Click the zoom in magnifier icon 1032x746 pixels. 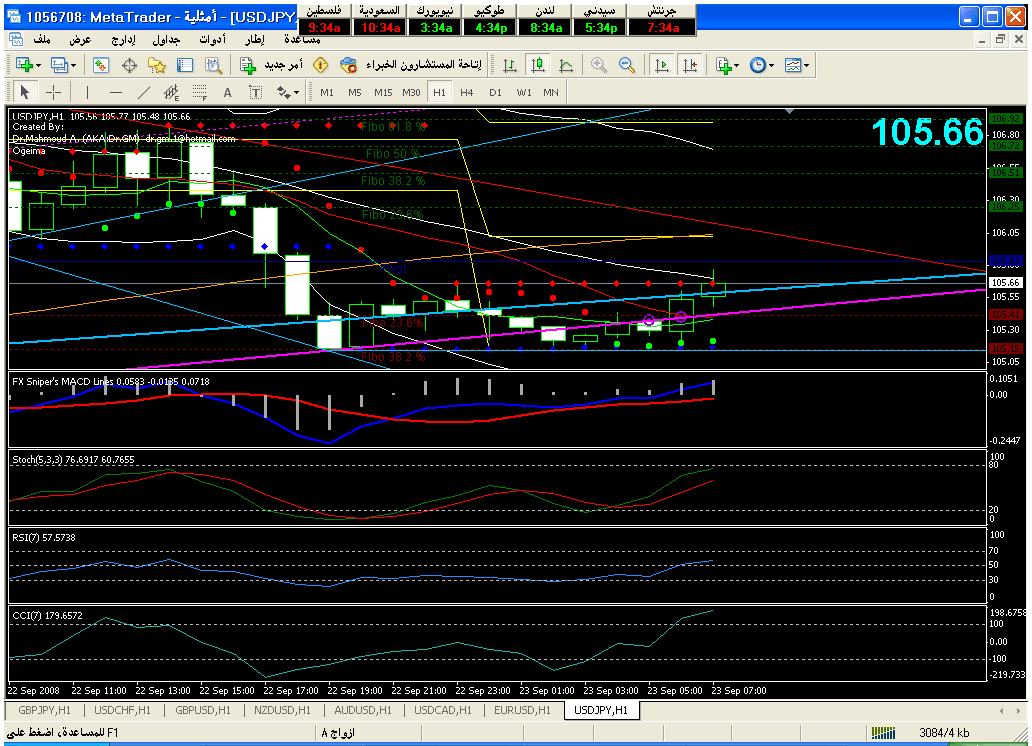point(599,65)
